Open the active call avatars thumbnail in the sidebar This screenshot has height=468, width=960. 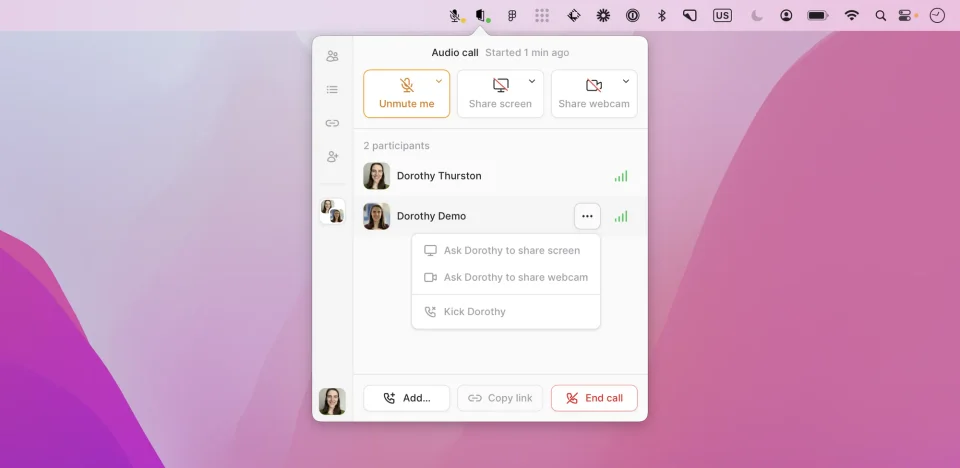(x=332, y=211)
